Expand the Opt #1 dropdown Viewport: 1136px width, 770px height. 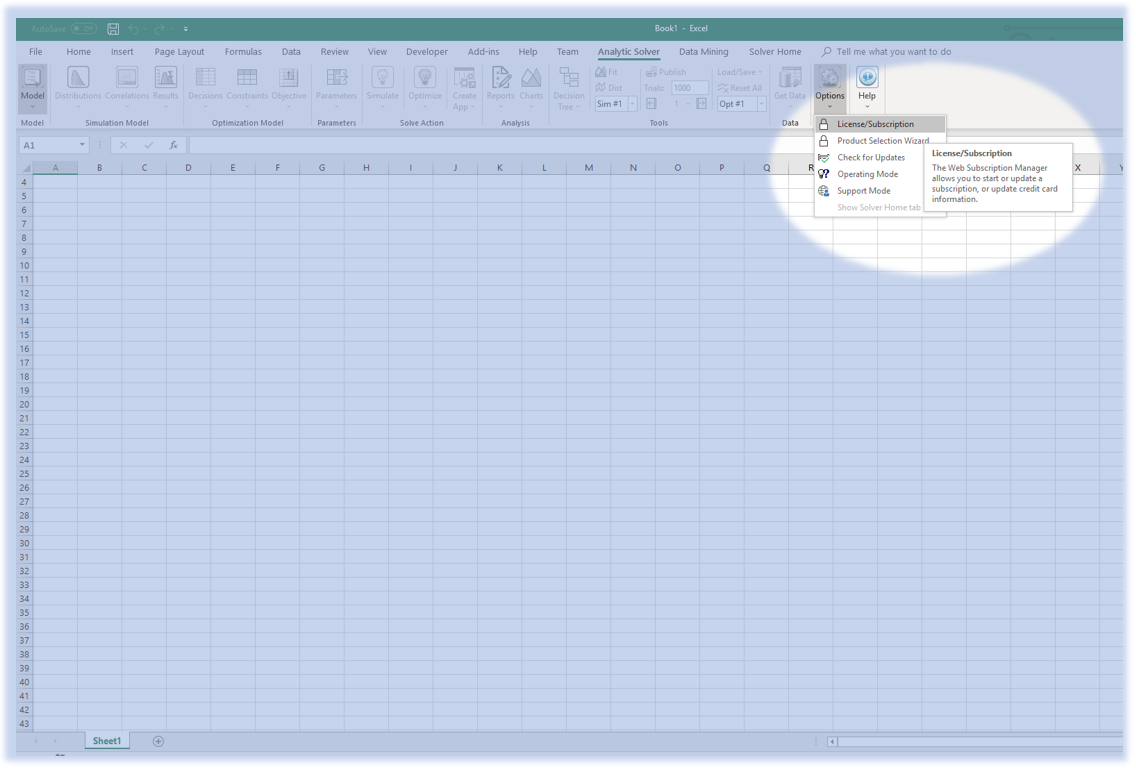tap(761, 104)
